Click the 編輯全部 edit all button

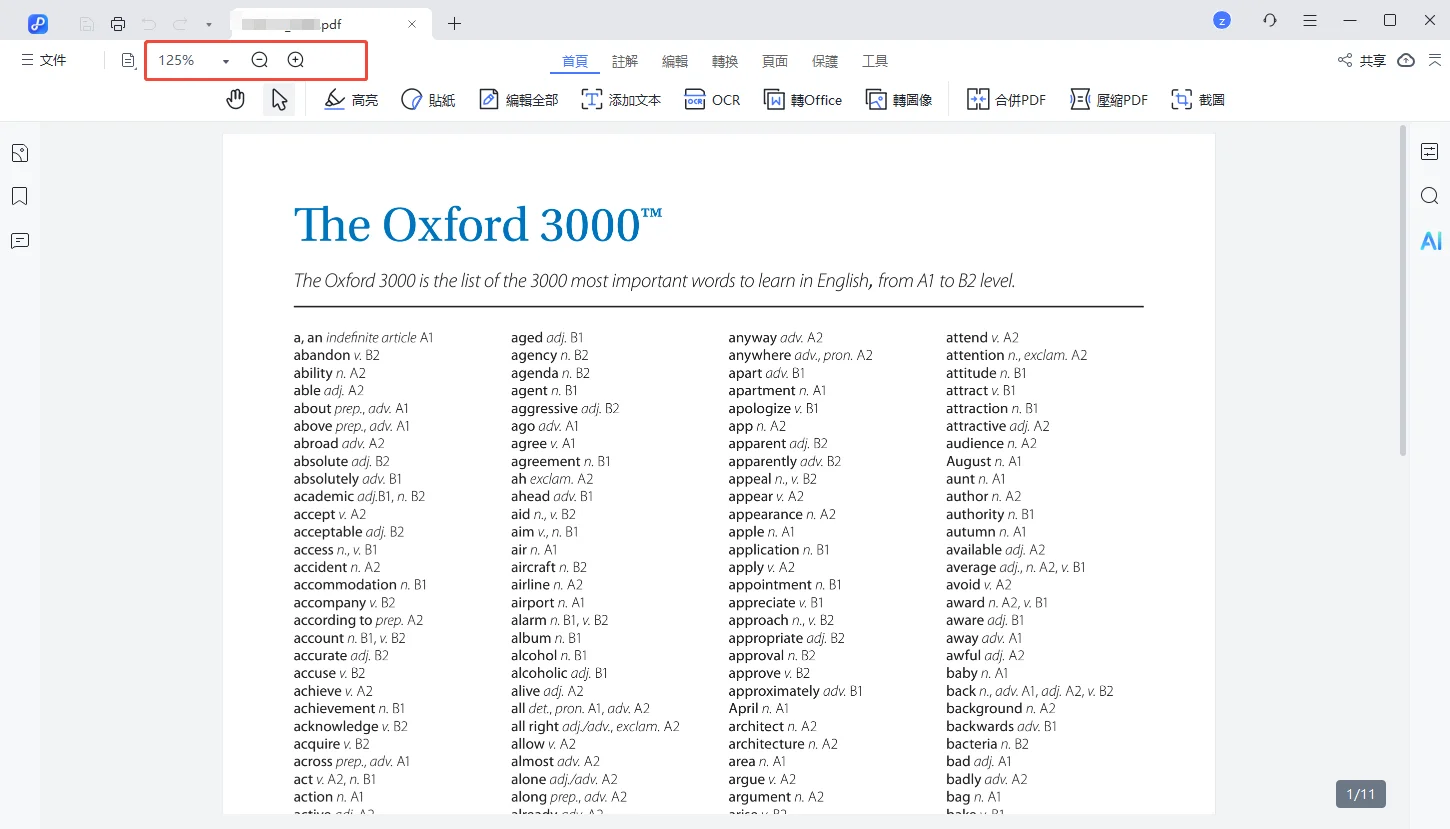pos(518,100)
